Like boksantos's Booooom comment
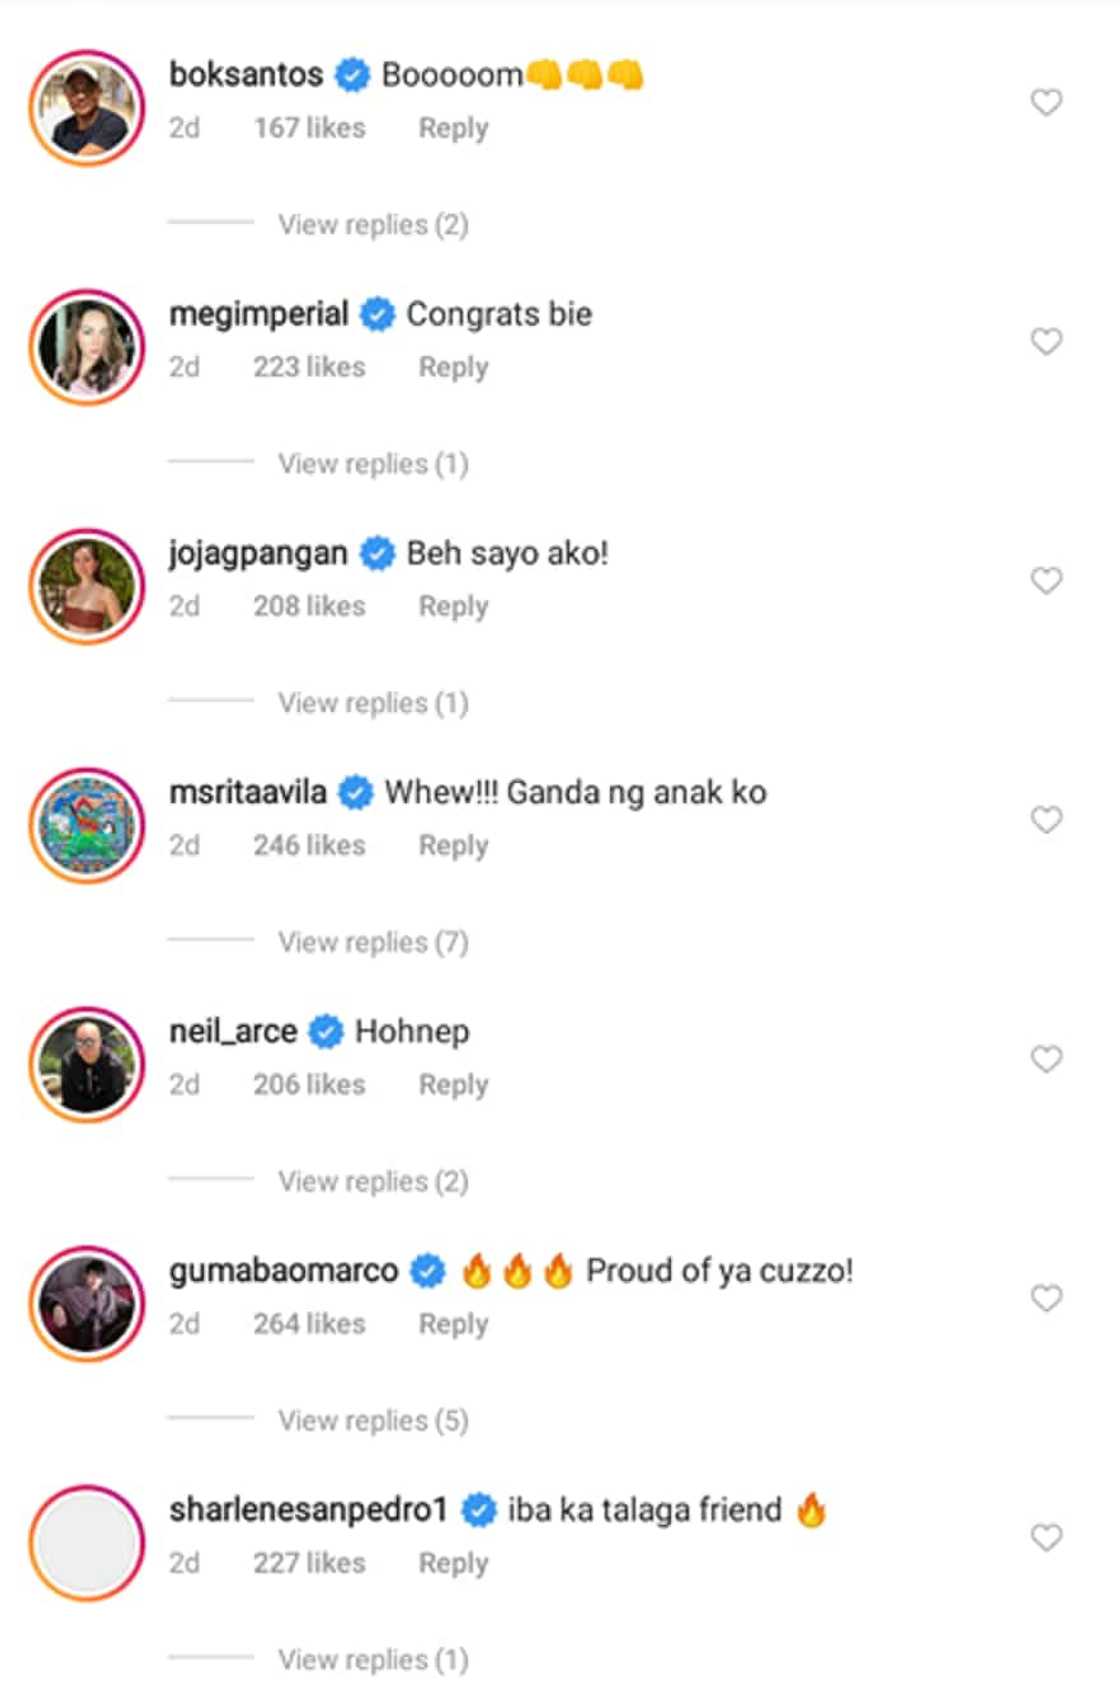 [x=1046, y=103]
